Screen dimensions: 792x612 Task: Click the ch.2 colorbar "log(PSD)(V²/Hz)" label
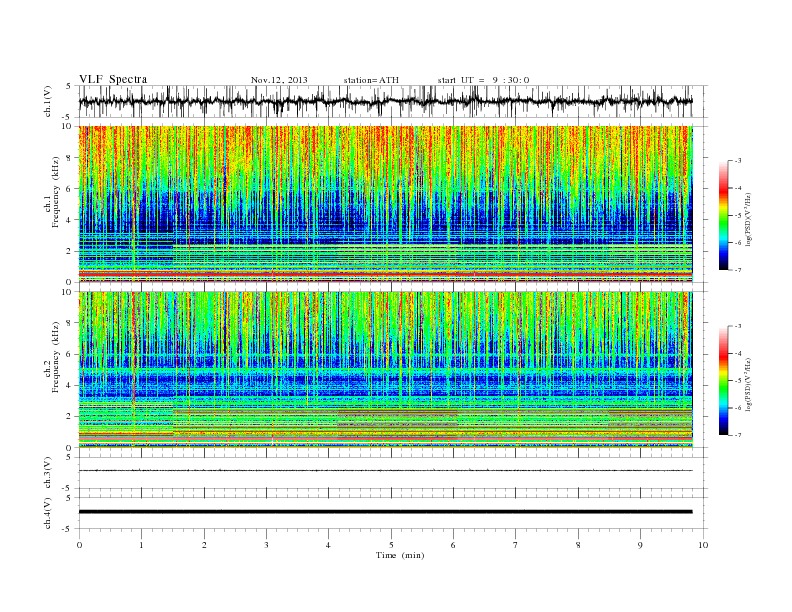coord(748,384)
